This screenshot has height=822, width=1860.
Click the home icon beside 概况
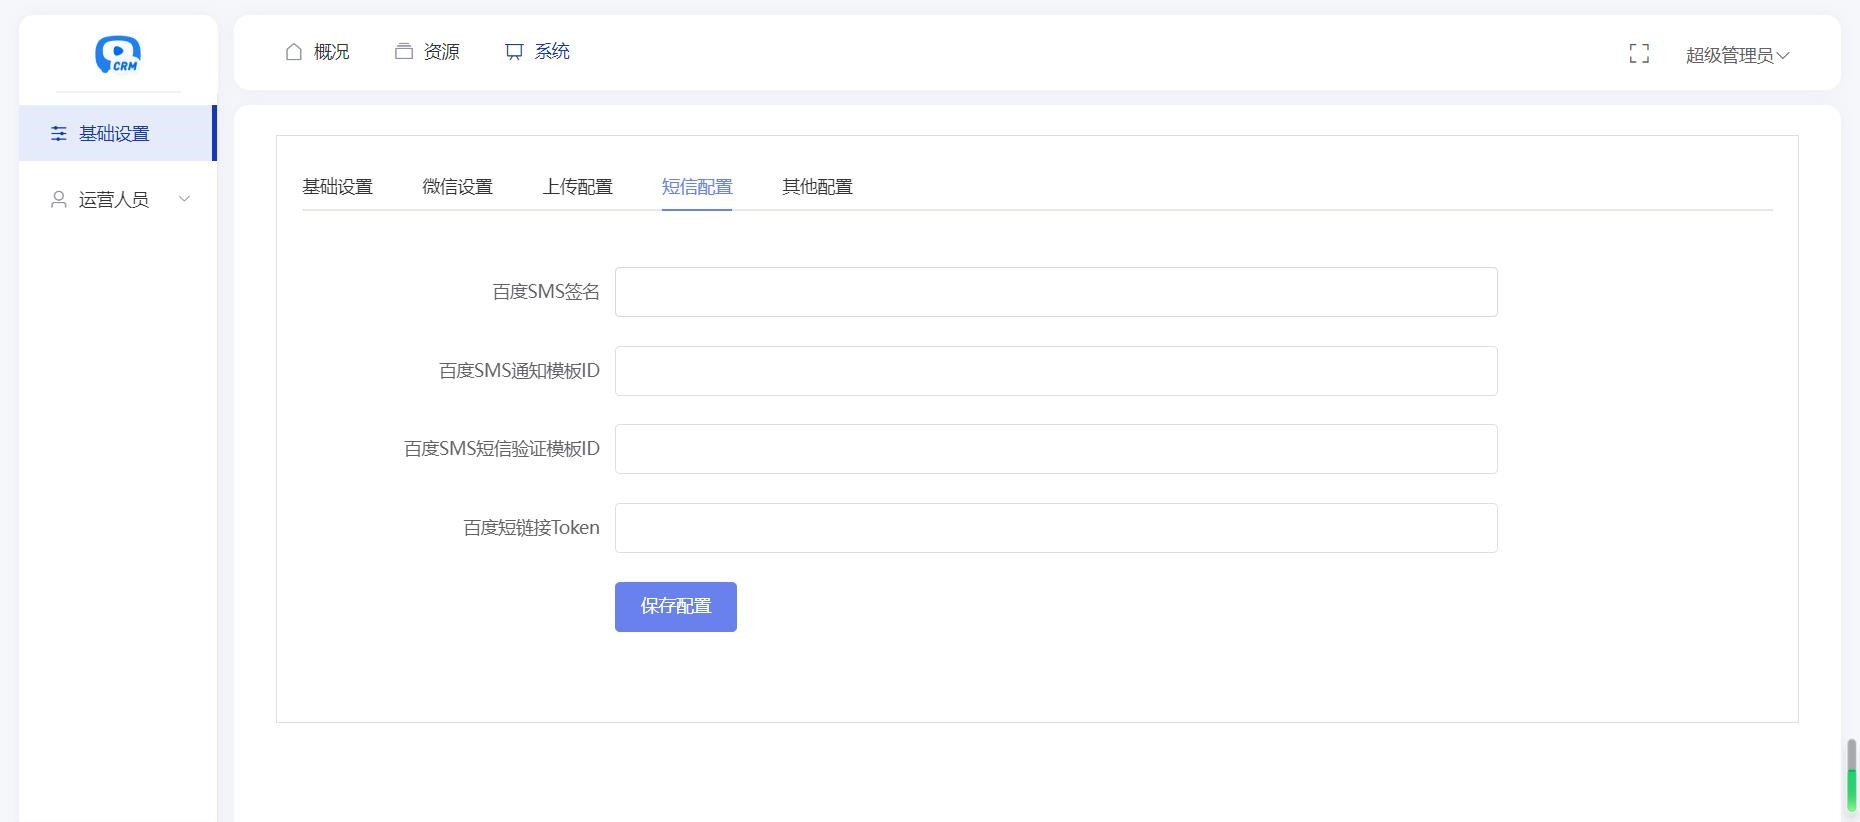(294, 52)
